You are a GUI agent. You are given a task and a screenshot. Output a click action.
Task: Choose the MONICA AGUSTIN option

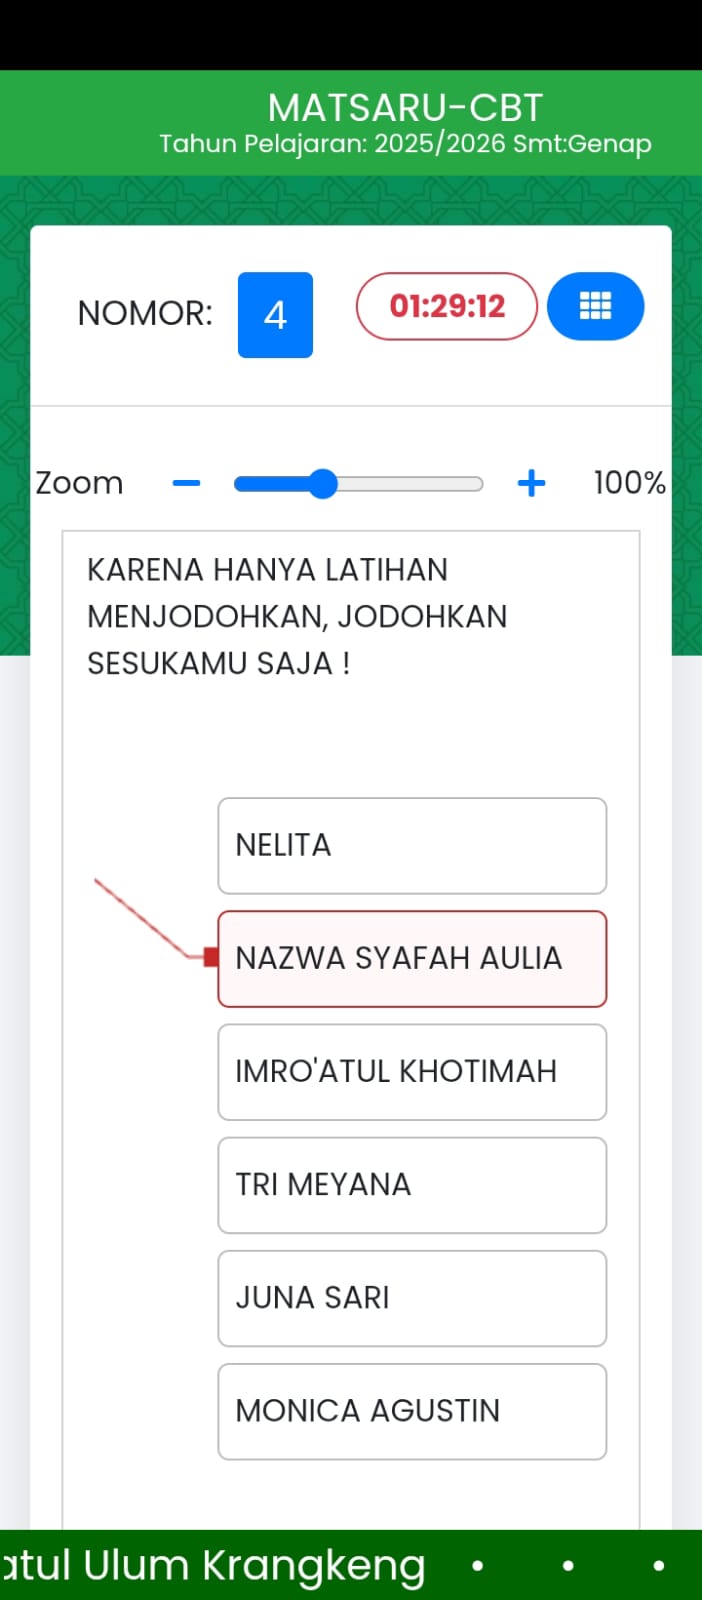[x=412, y=1410]
